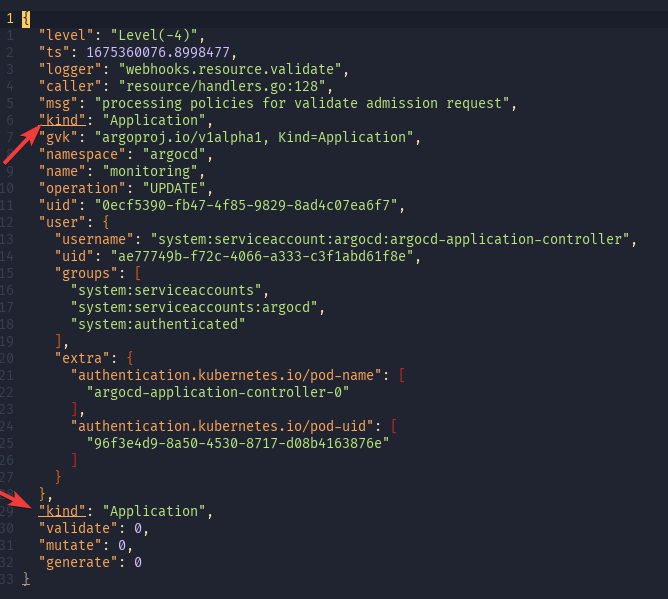Screen dimensions: 668x599
Task: Click the 0 value after "mutate"
Action: click(122, 545)
